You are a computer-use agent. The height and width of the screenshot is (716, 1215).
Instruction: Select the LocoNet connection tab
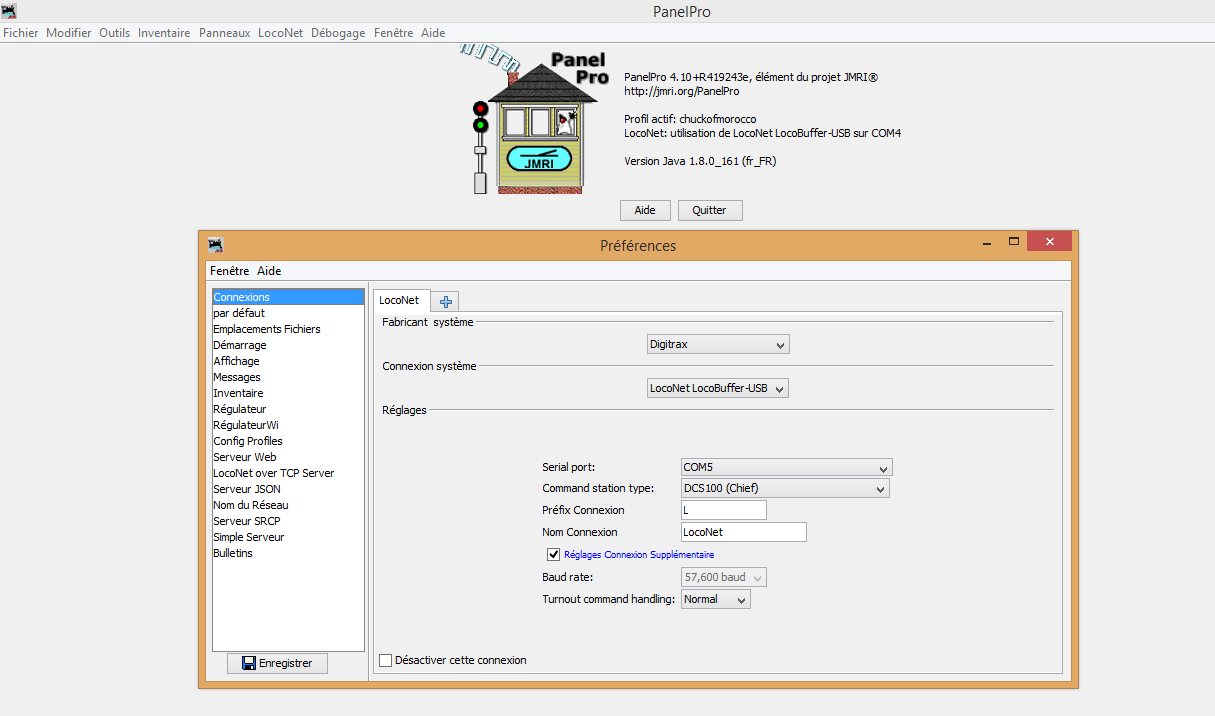coord(400,300)
